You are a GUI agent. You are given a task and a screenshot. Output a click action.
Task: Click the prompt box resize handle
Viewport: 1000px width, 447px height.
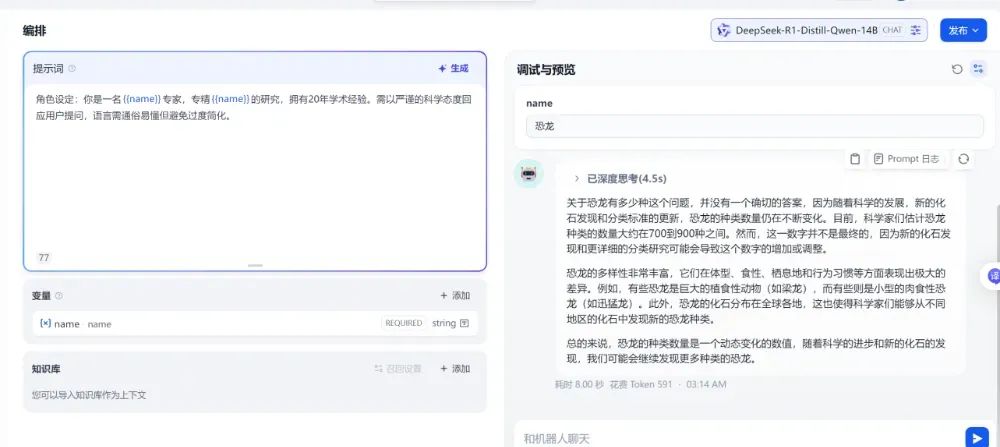tap(255, 265)
